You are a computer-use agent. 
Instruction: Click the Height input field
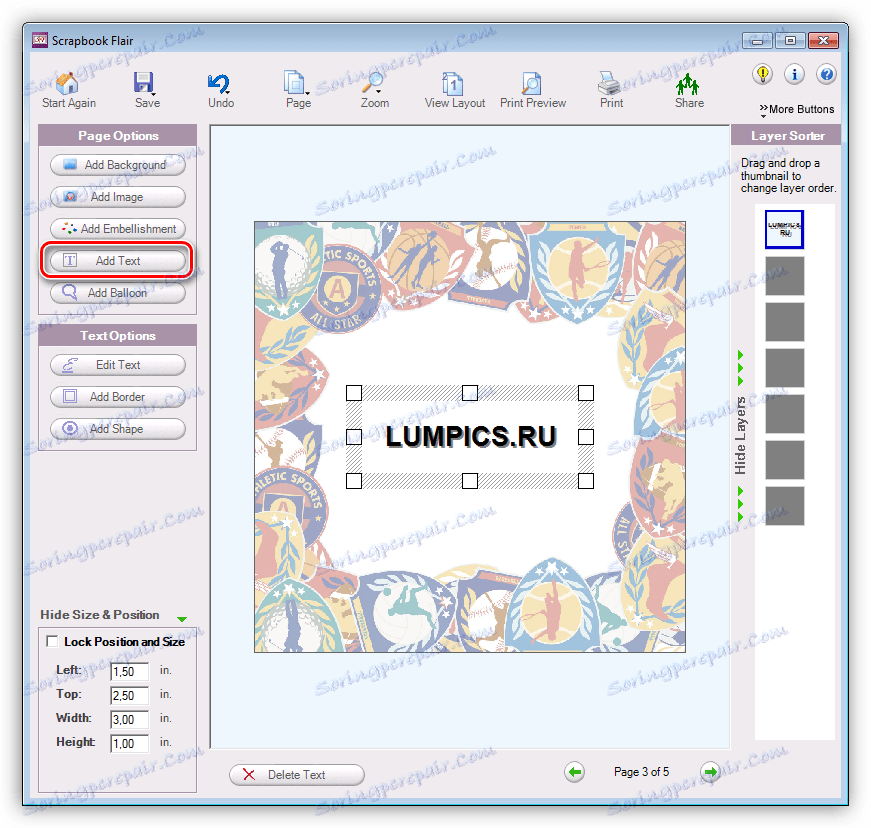click(129, 743)
